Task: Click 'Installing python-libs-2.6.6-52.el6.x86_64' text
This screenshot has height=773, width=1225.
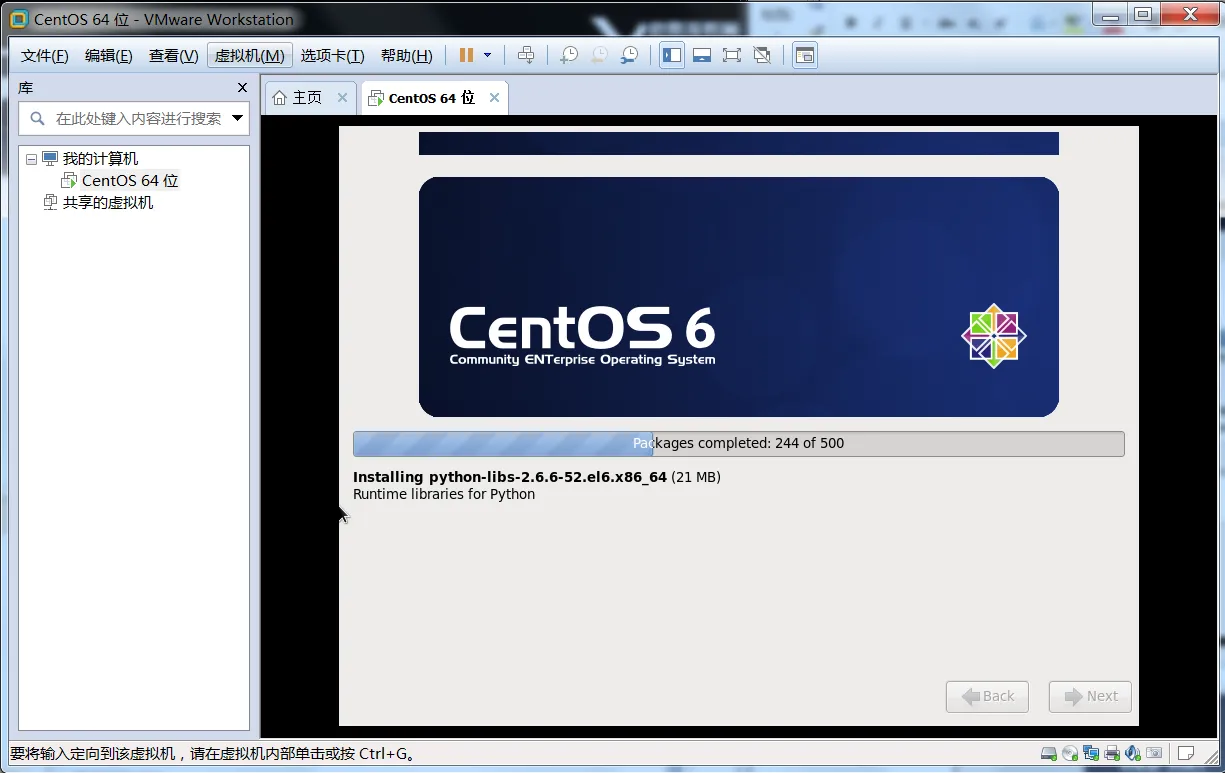Action: pyautogui.click(x=510, y=477)
